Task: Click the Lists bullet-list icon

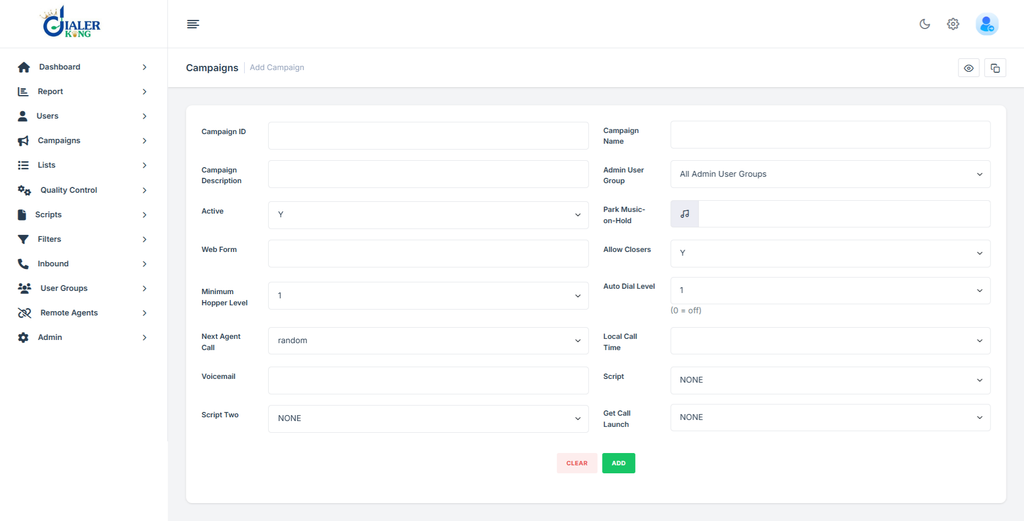Action: coord(23,165)
